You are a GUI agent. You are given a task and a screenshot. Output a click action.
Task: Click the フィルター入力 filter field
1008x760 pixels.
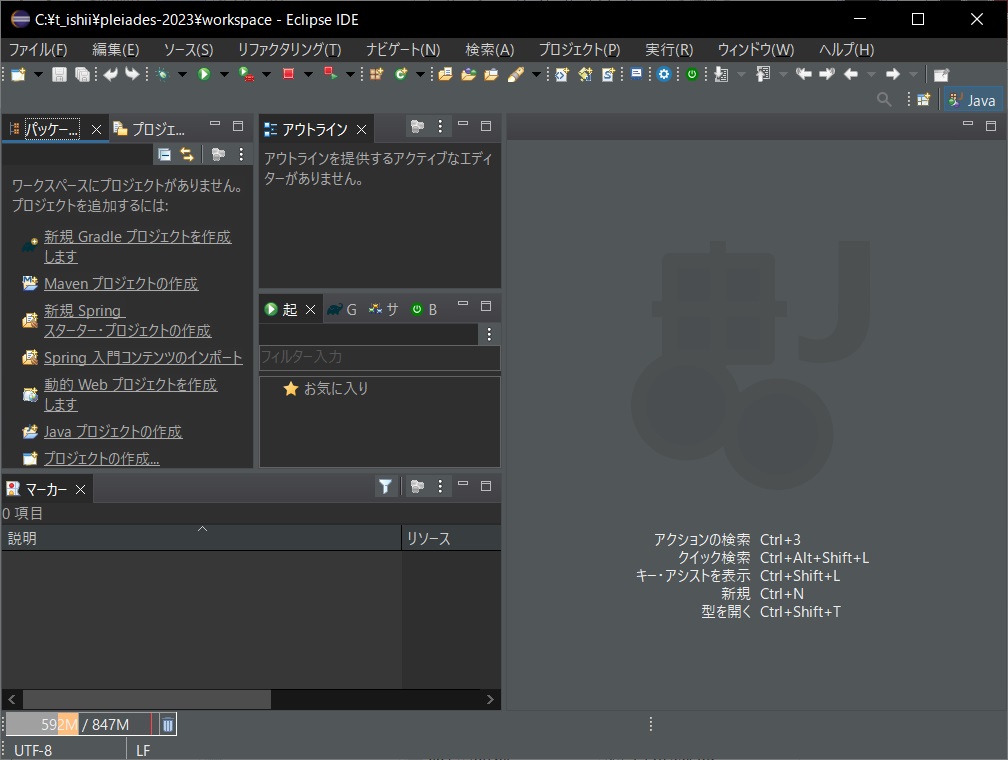click(379, 357)
